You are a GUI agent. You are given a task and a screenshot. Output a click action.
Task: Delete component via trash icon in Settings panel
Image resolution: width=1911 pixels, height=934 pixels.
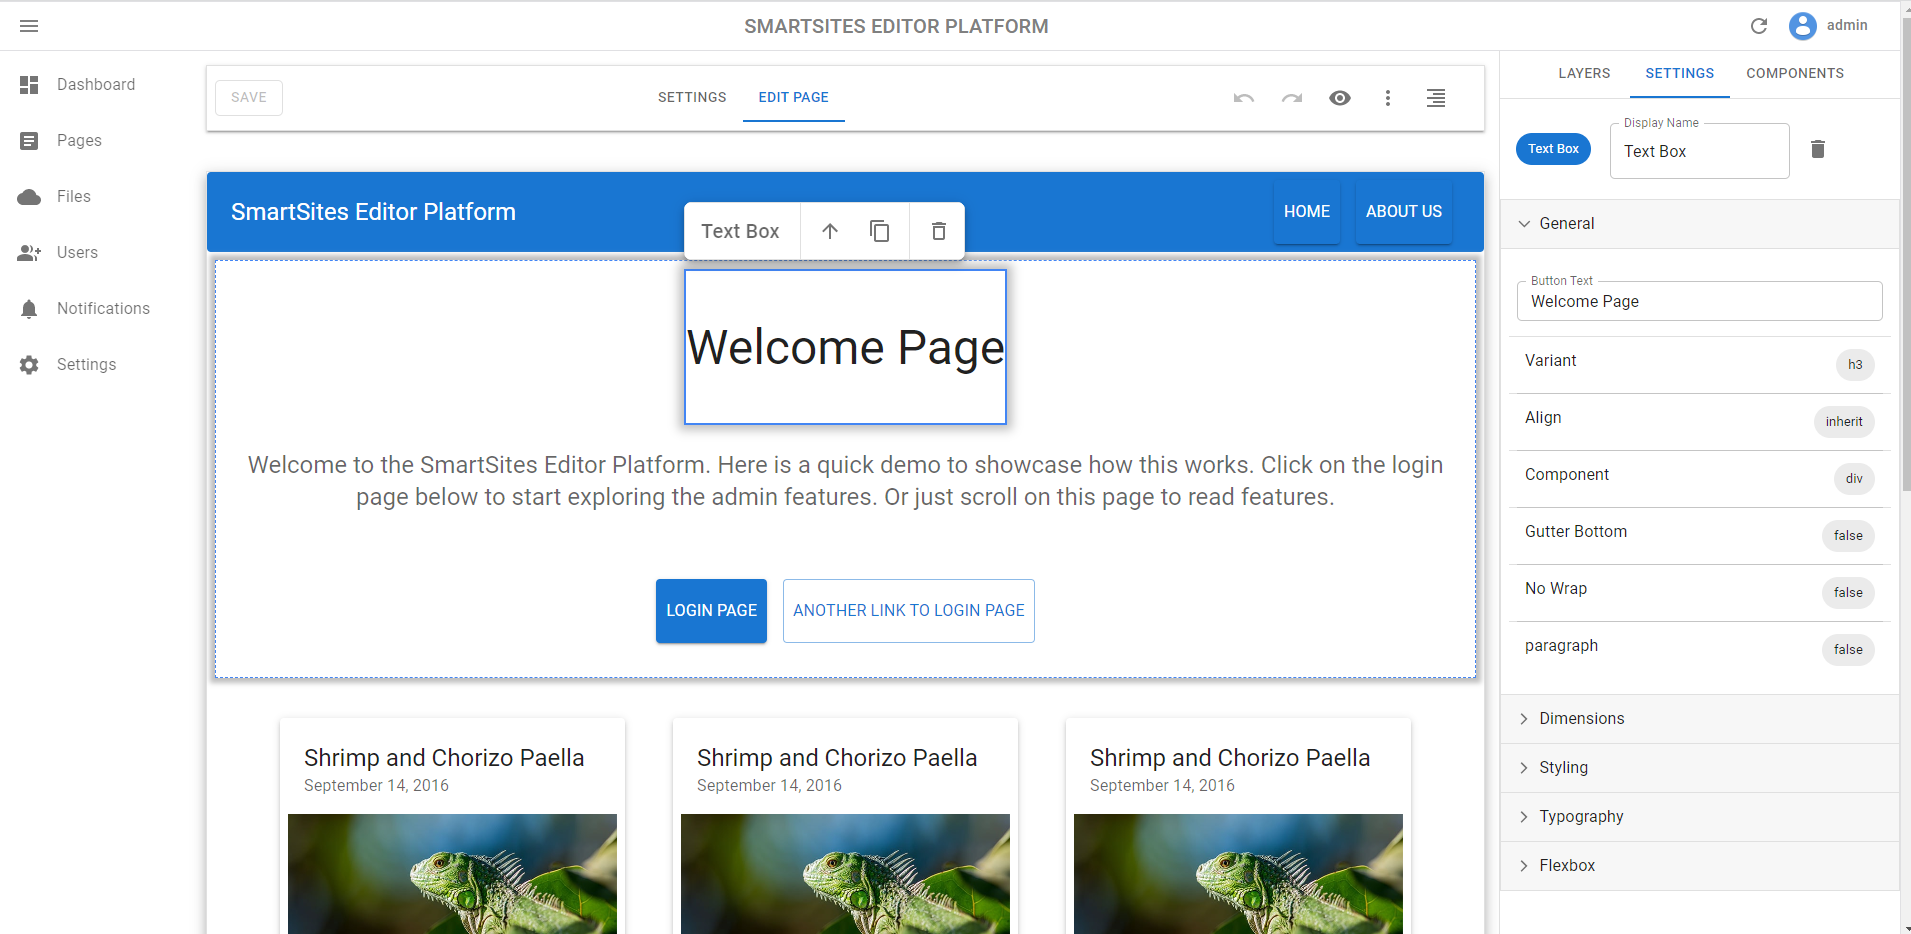(1818, 148)
